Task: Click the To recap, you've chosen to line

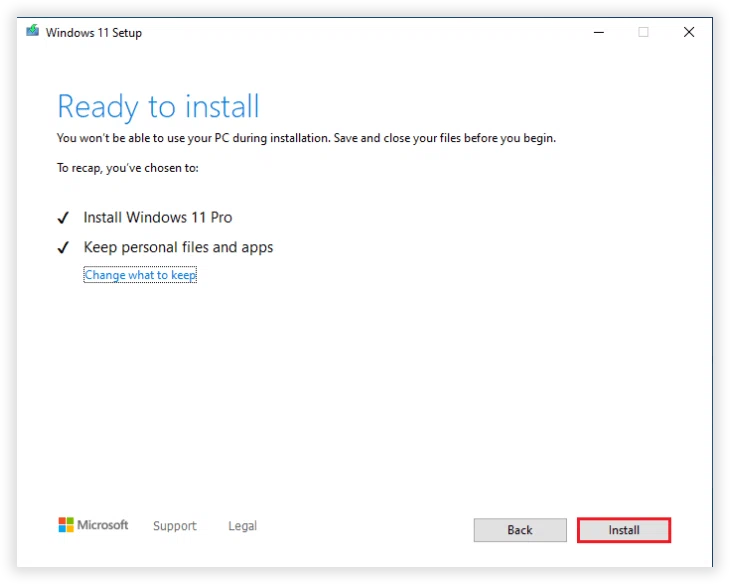Action: click(x=128, y=168)
